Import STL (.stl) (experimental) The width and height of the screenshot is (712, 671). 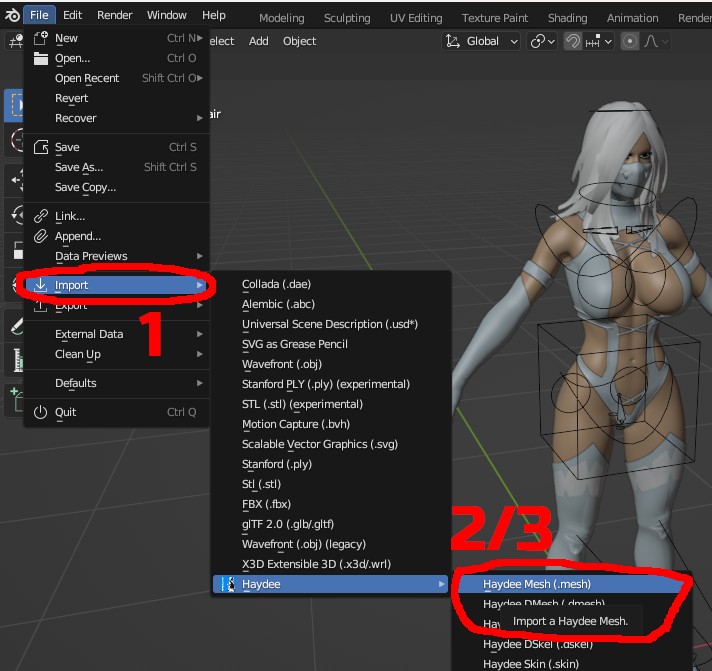pyautogui.click(x=331, y=404)
